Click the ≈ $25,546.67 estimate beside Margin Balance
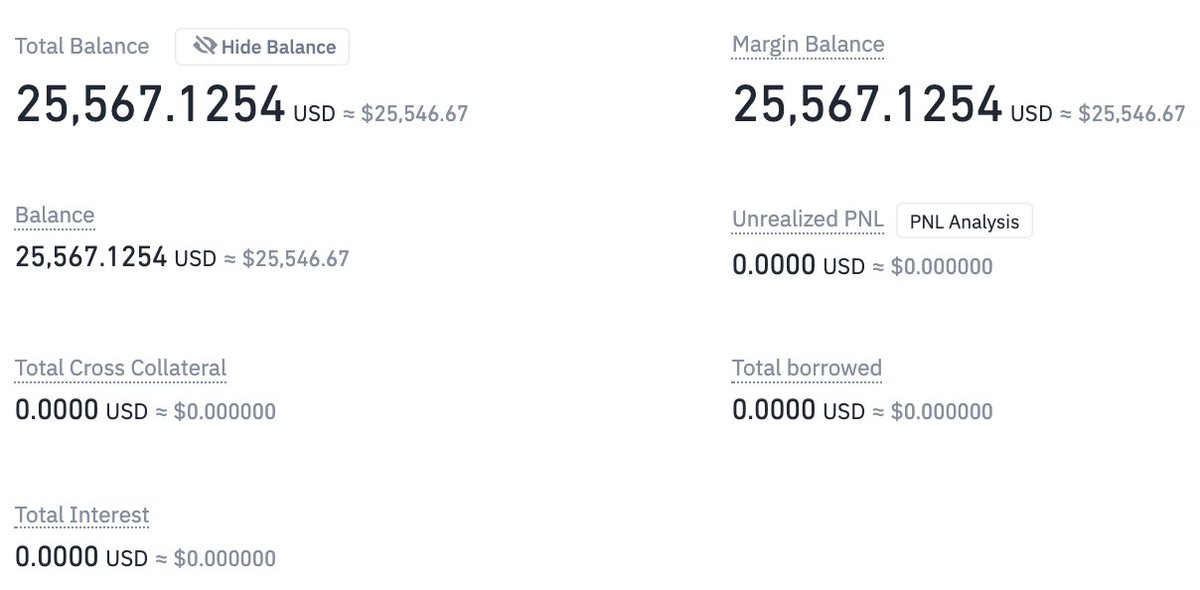 (1122, 113)
